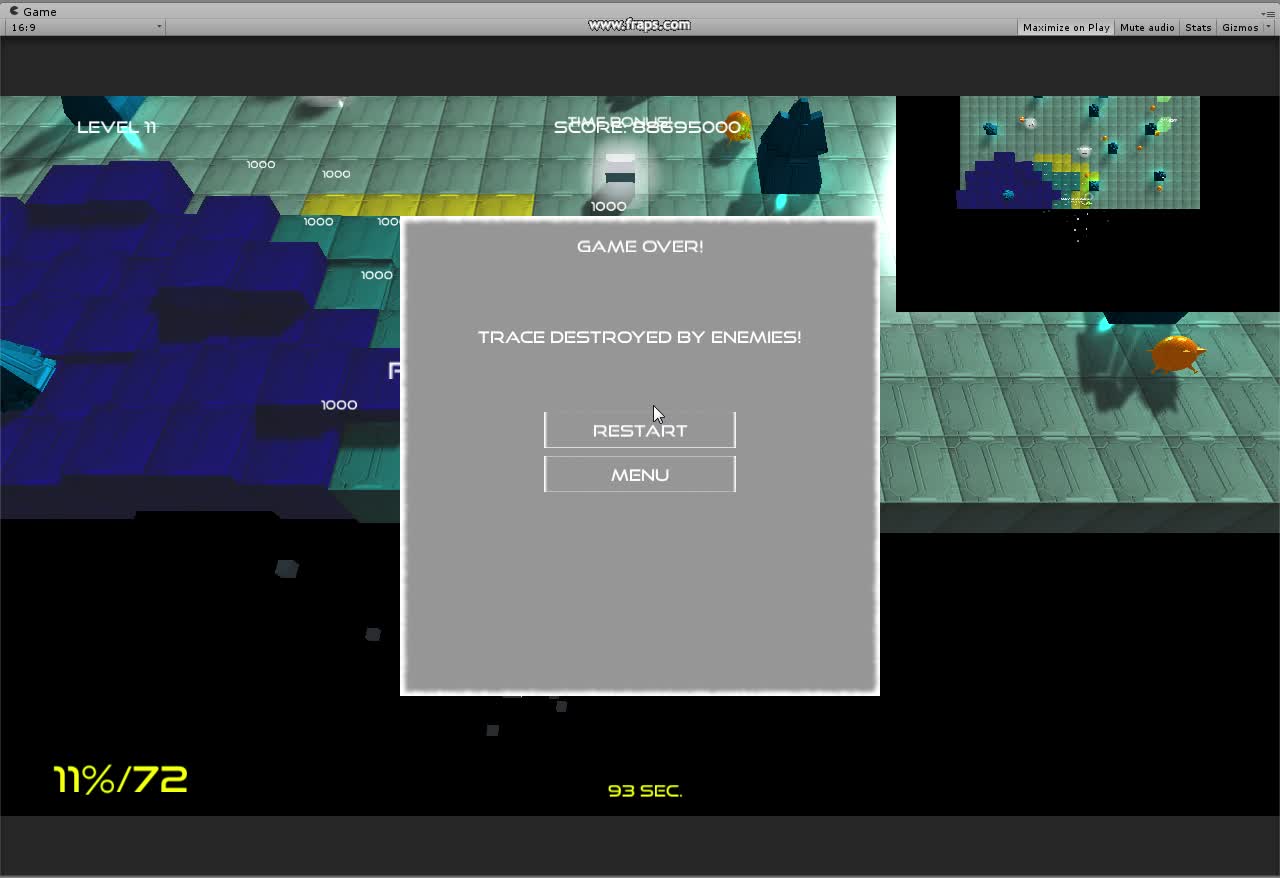Screen dimensions: 1280x878
Task: Open the Game panel options menu
Action: pyautogui.click(x=1270, y=12)
